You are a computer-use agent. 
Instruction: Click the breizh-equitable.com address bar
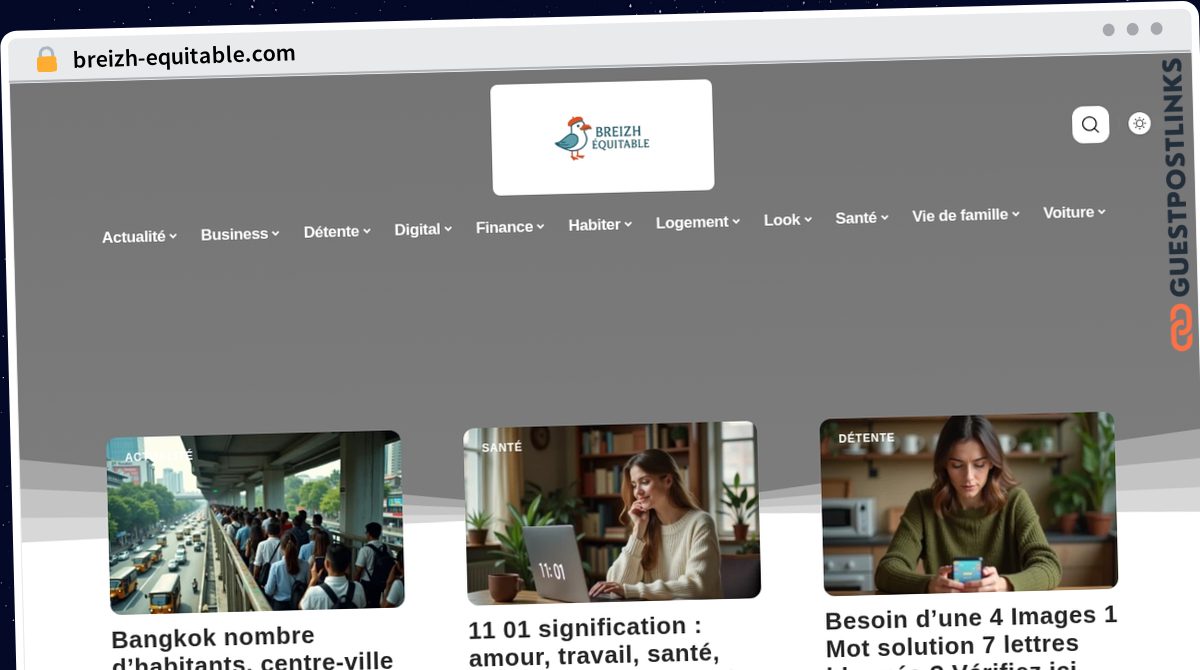click(x=185, y=57)
